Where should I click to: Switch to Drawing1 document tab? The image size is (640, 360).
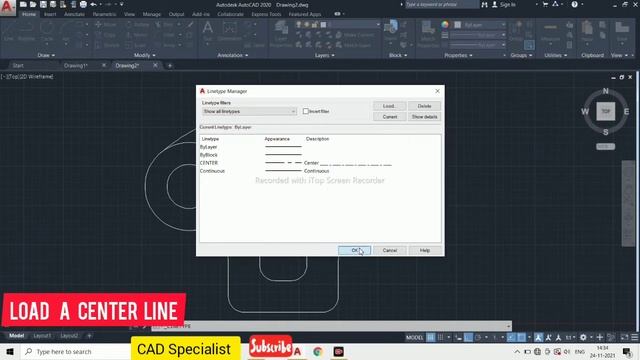(x=76, y=65)
